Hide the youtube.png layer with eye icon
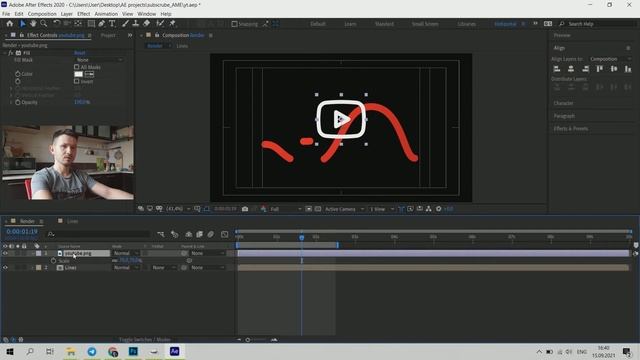The width and height of the screenshot is (640, 360). pyautogui.click(x=5, y=253)
